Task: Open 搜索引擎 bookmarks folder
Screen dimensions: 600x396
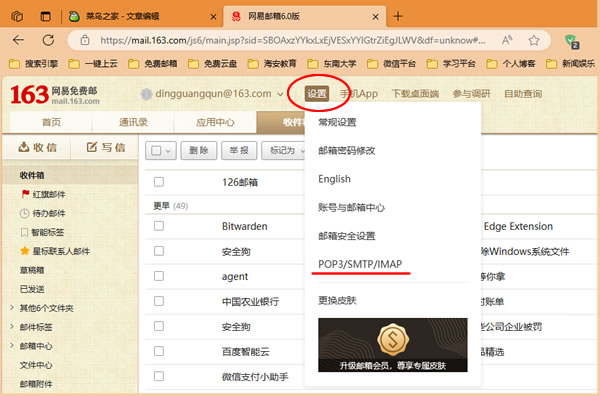Action: click(33, 64)
